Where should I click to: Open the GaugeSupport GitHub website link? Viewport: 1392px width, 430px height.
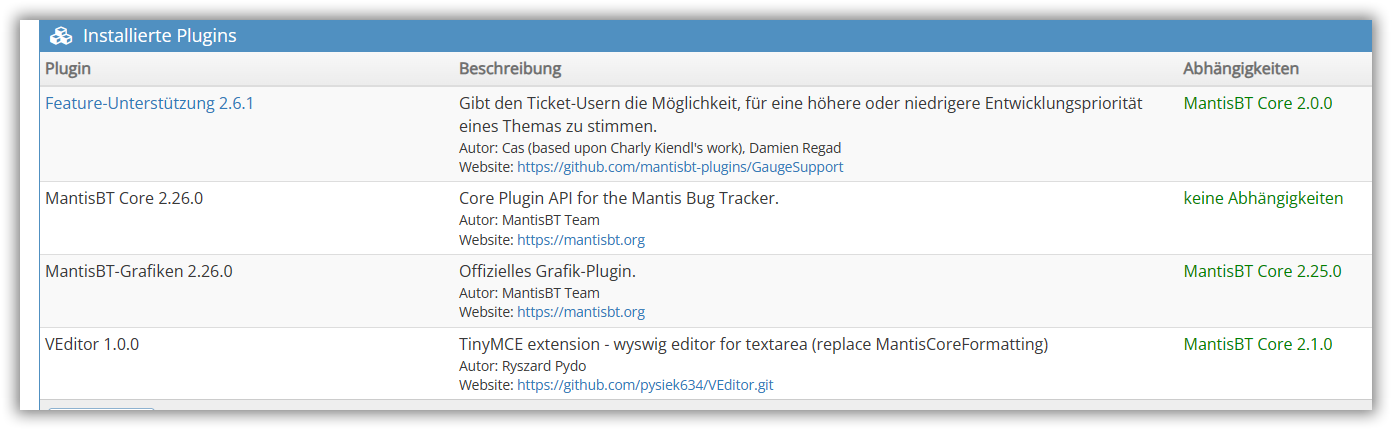pyautogui.click(x=680, y=167)
